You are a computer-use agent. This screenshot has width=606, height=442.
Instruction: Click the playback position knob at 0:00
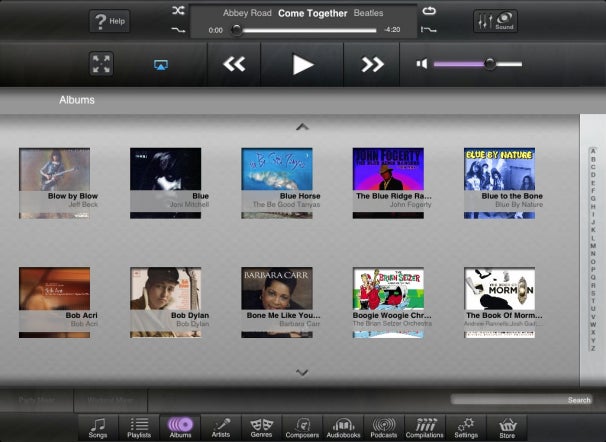click(x=236, y=30)
